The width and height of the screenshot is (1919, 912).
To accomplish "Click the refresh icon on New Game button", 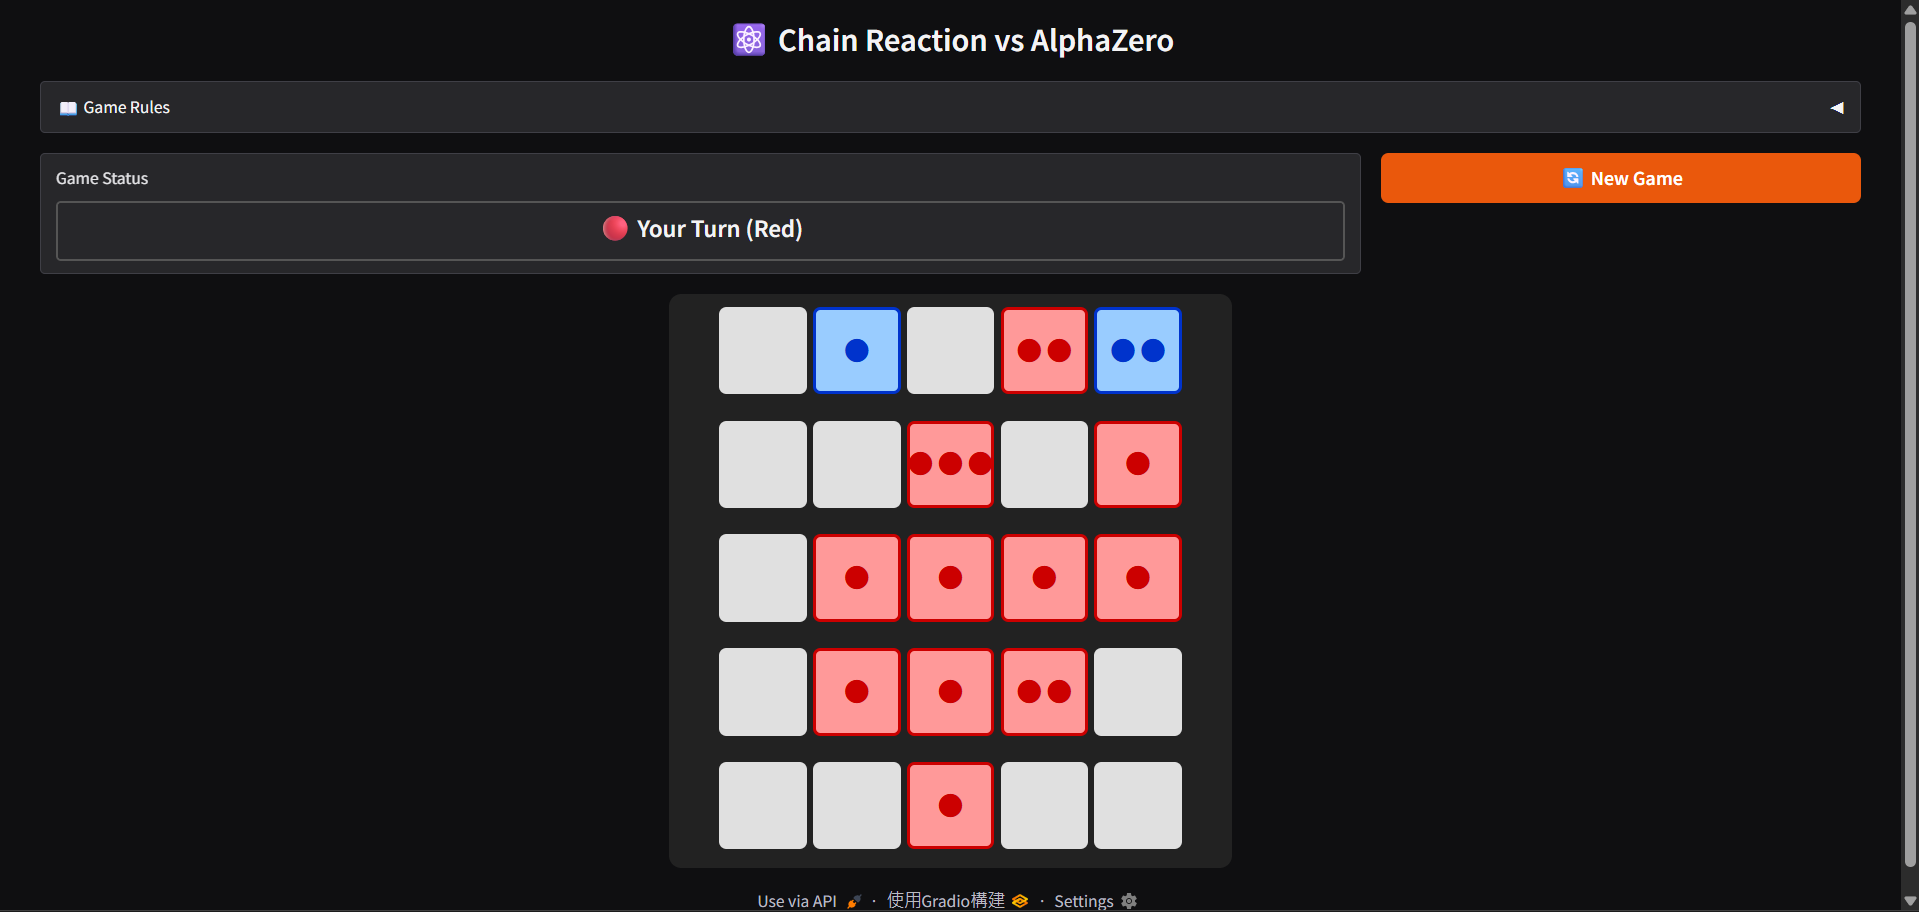I will (1573, 177).
